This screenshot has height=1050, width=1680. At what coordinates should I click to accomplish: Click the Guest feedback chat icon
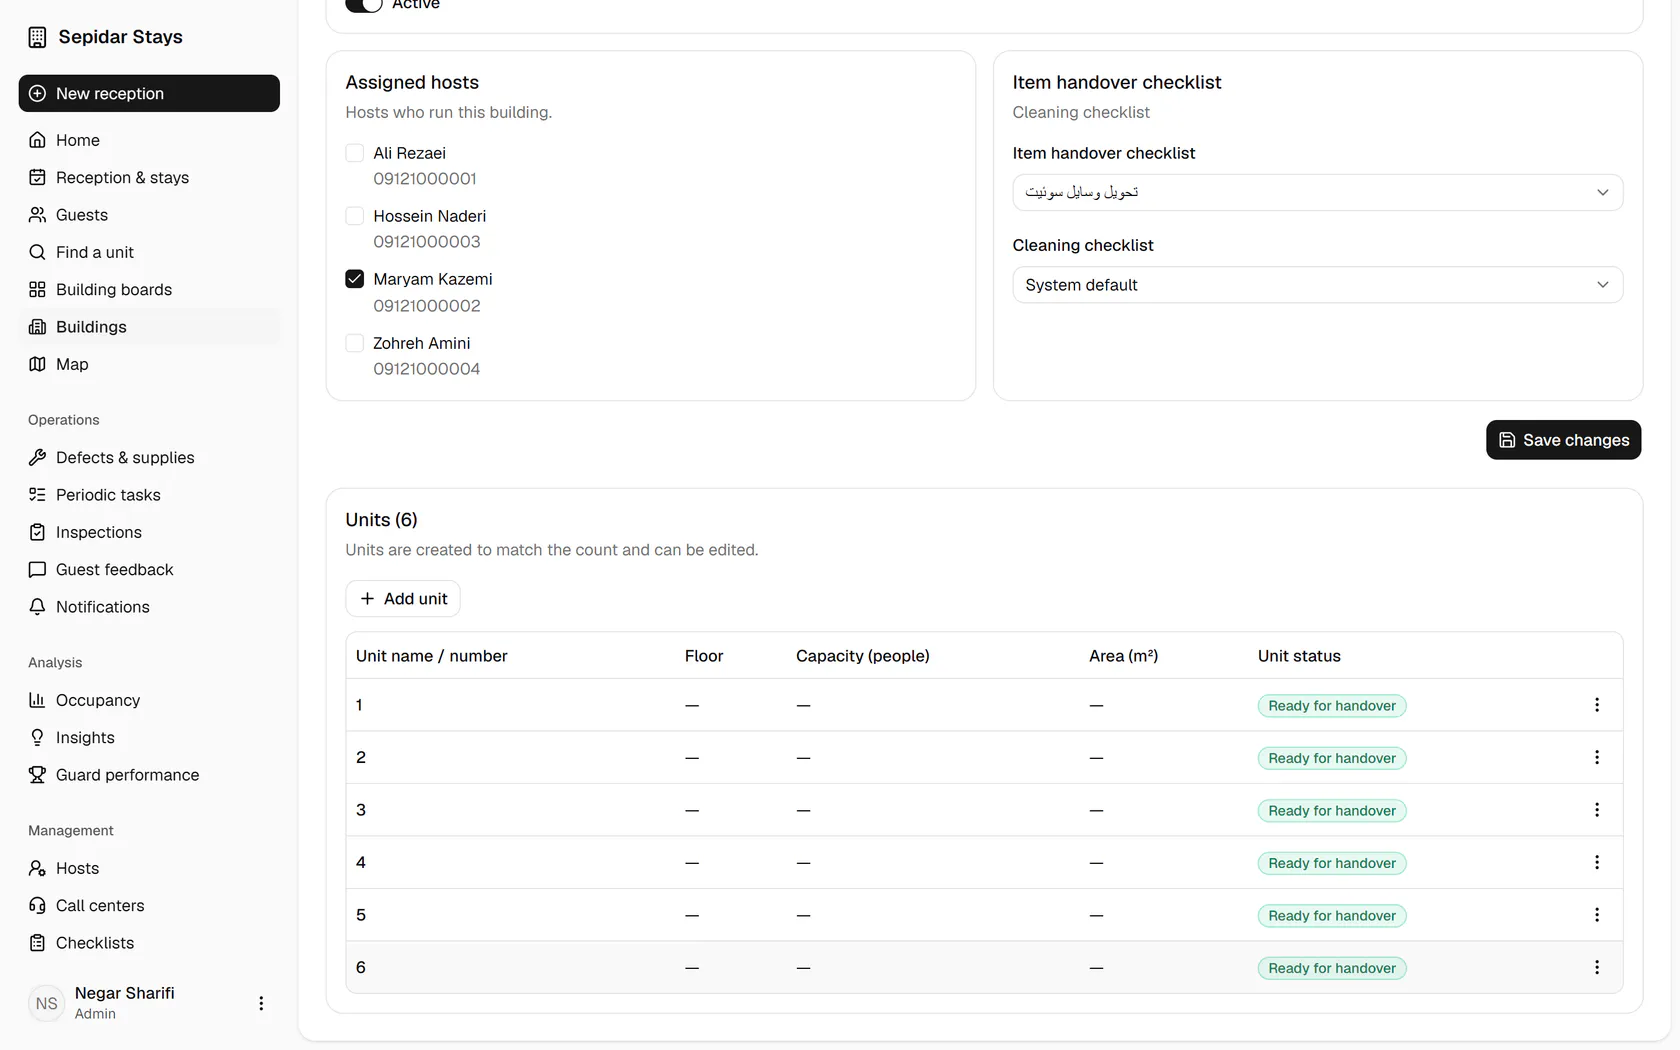(37, 569)
